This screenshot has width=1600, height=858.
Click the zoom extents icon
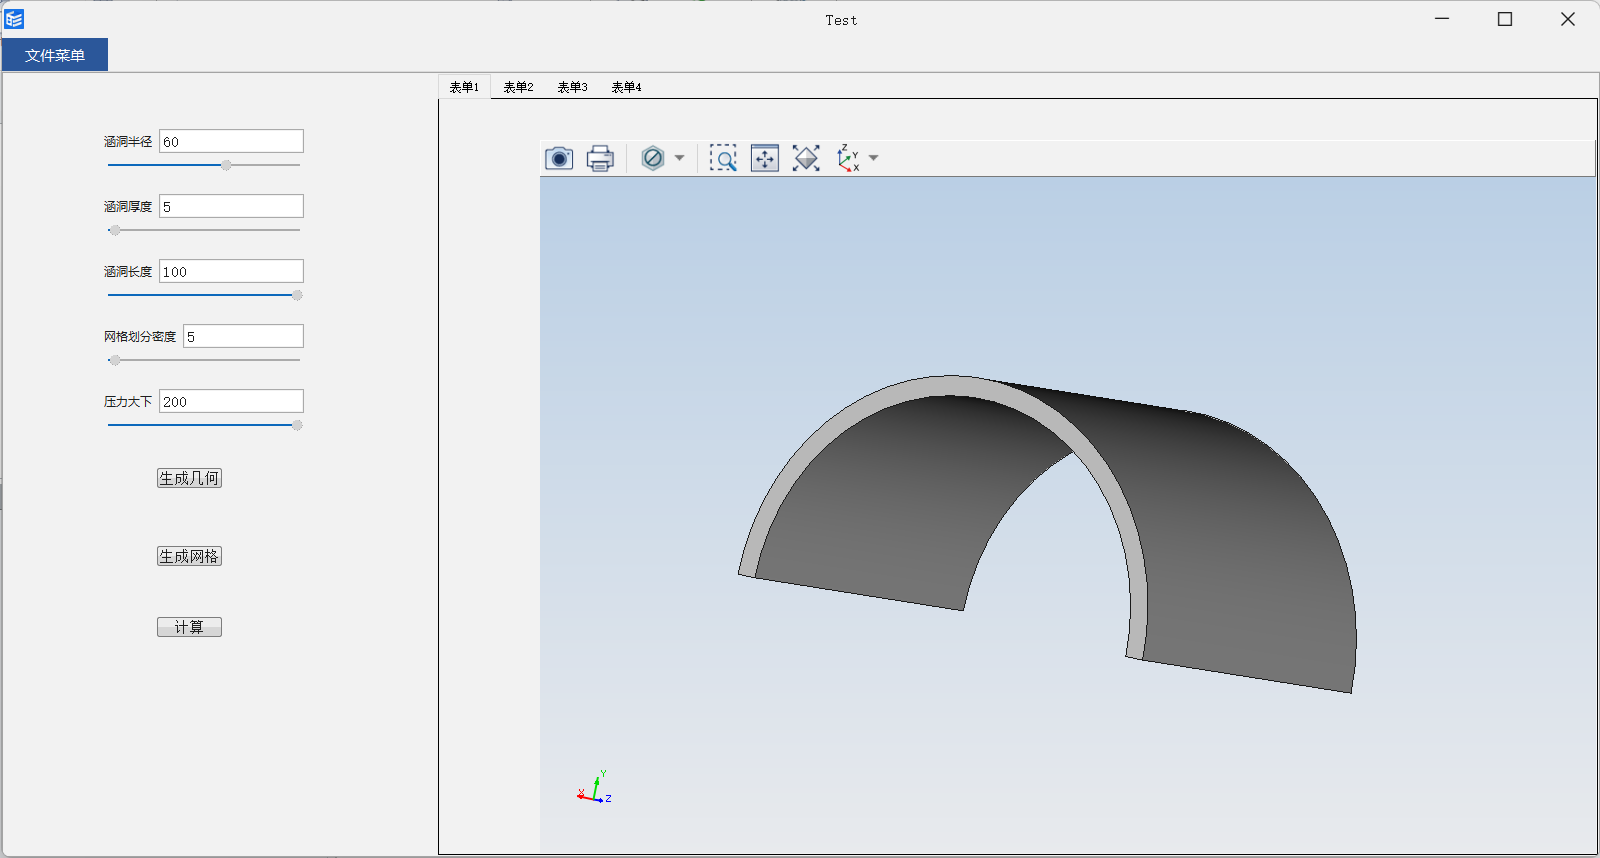[x=806, y=158]
